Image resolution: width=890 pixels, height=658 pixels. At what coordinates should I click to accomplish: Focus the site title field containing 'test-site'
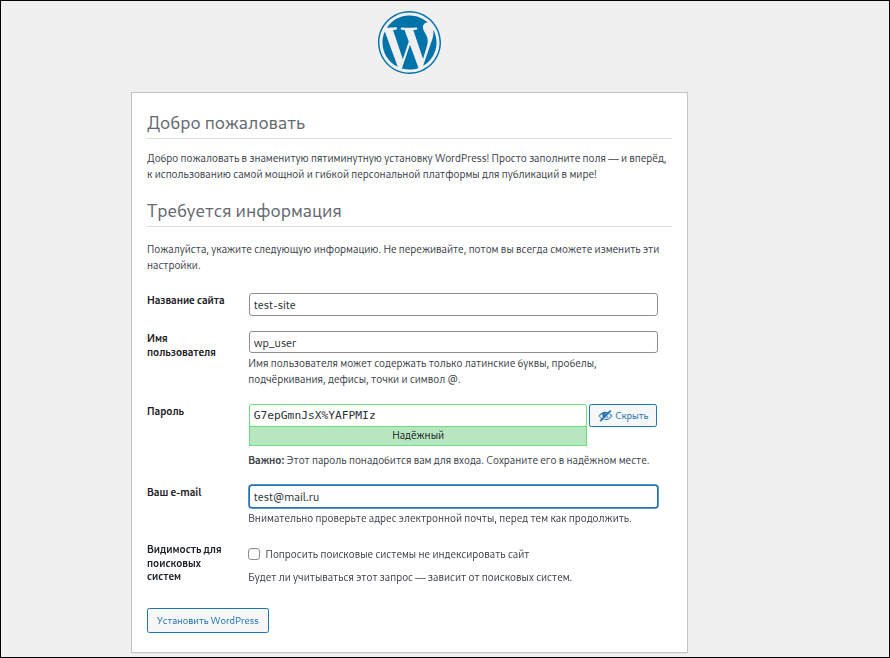[x=453, y=305]
